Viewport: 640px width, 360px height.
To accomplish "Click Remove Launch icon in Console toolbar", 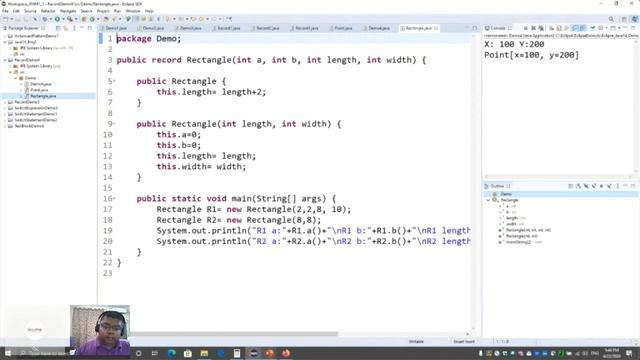I will pos(533,28).
